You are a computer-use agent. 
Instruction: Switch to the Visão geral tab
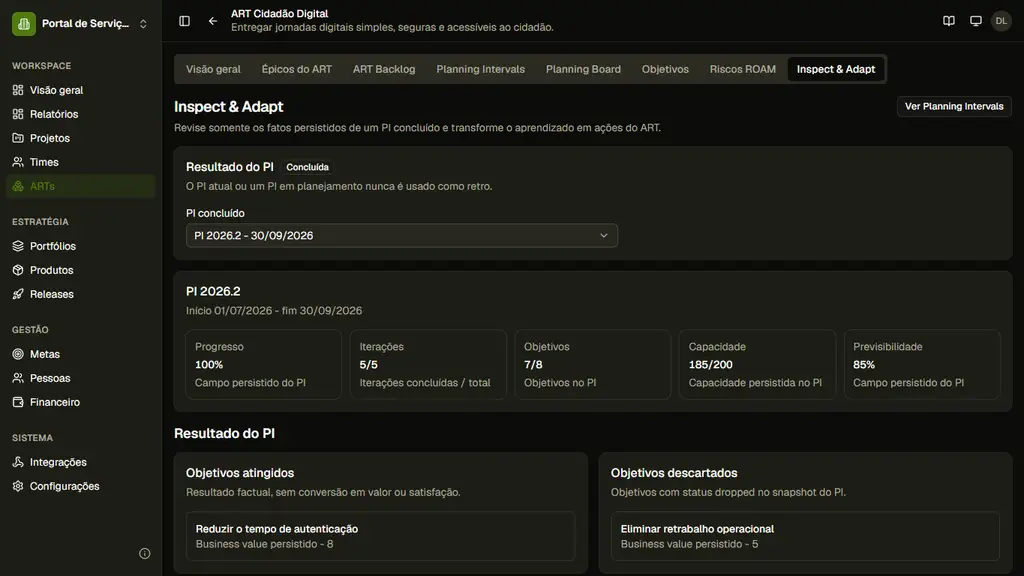pos(213,69)
